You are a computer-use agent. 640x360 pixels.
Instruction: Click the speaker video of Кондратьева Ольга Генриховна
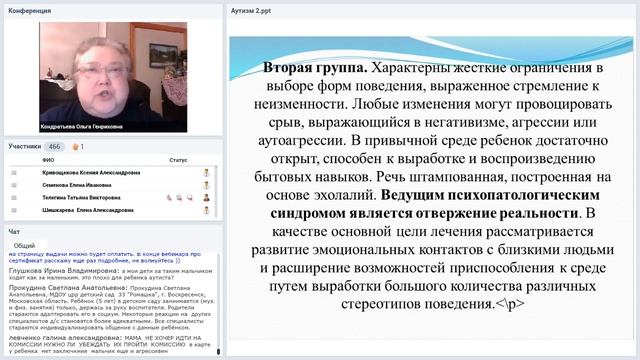(x=113, y=77)
